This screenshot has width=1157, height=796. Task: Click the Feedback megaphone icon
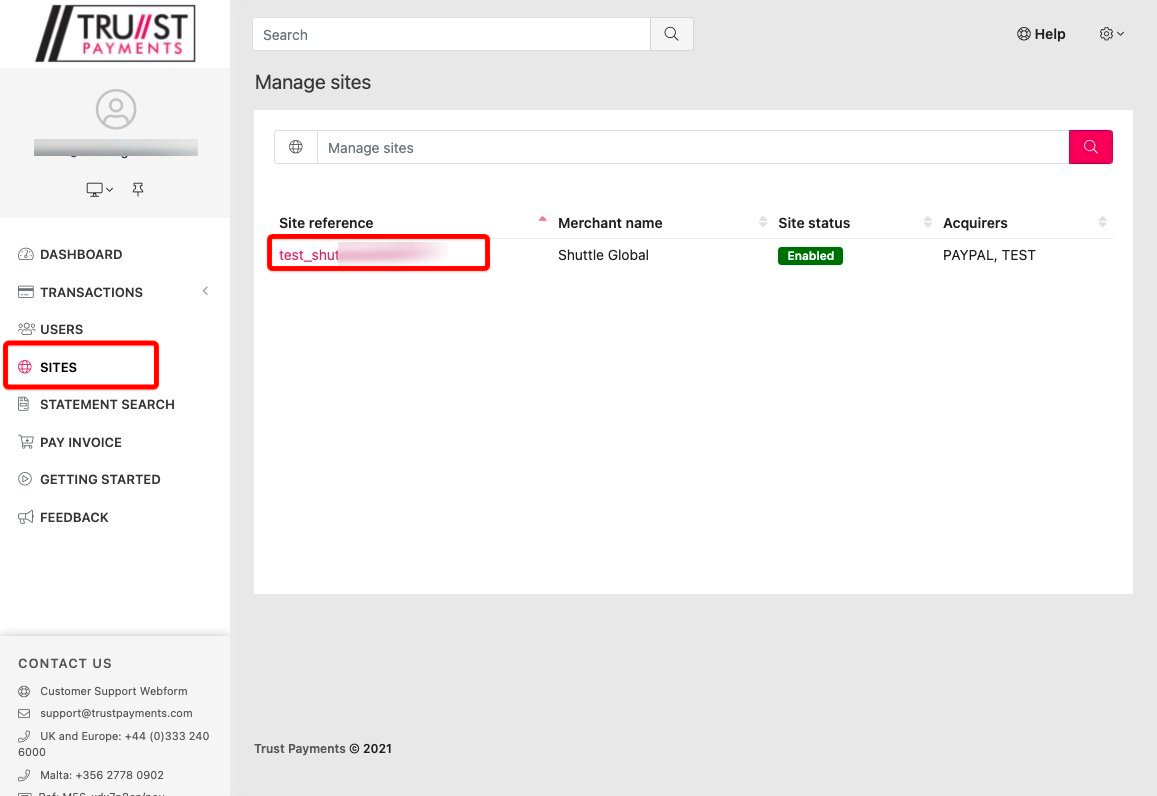coord(26,517)
